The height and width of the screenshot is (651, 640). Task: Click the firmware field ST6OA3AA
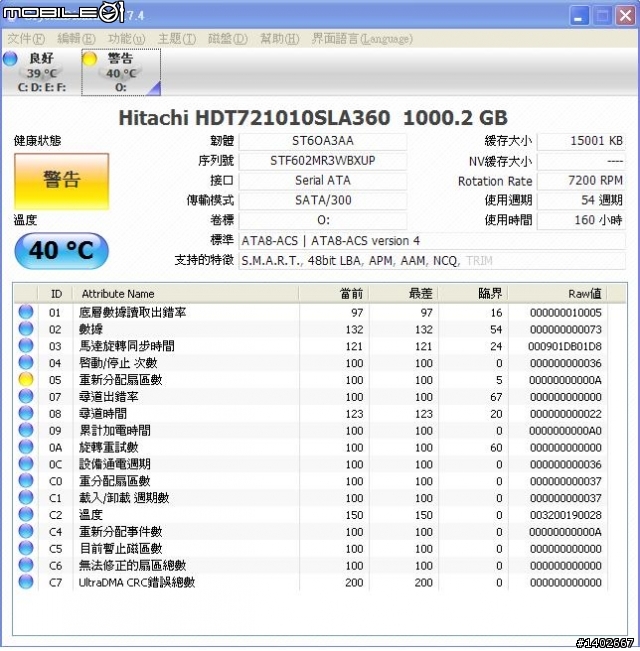(322, 141)
